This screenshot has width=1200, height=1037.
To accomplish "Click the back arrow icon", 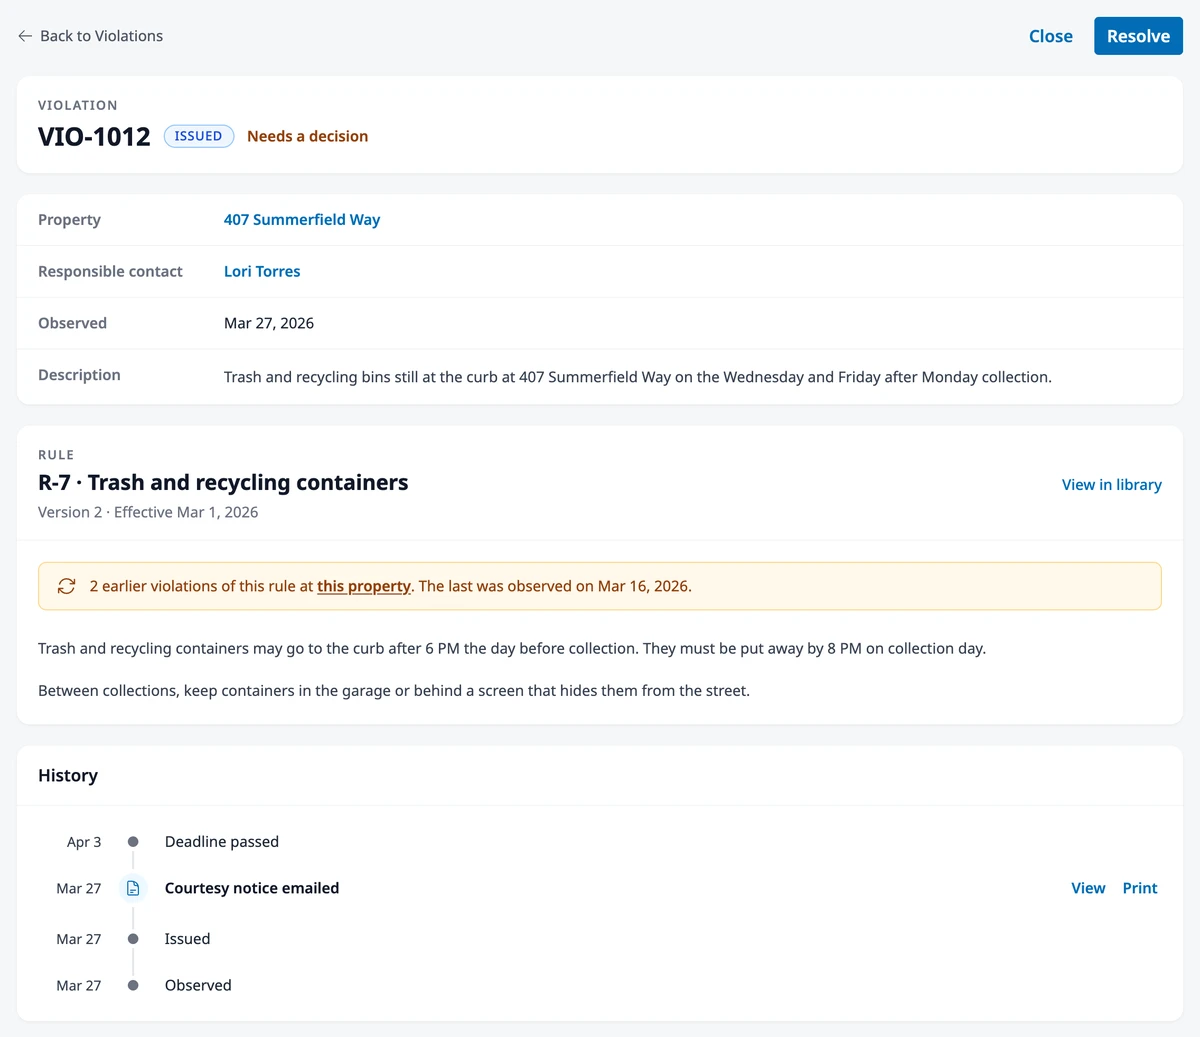I will point(25,36).
